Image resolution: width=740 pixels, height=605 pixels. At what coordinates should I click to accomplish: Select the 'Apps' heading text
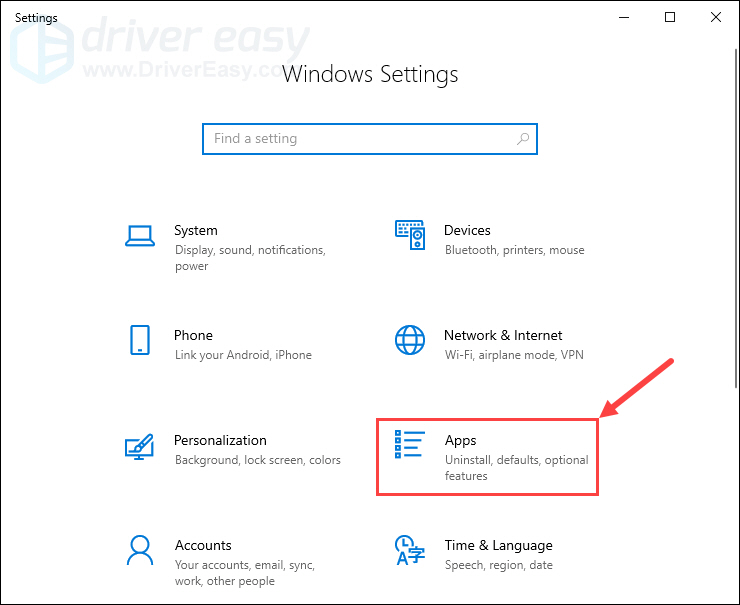pos(461,440)
